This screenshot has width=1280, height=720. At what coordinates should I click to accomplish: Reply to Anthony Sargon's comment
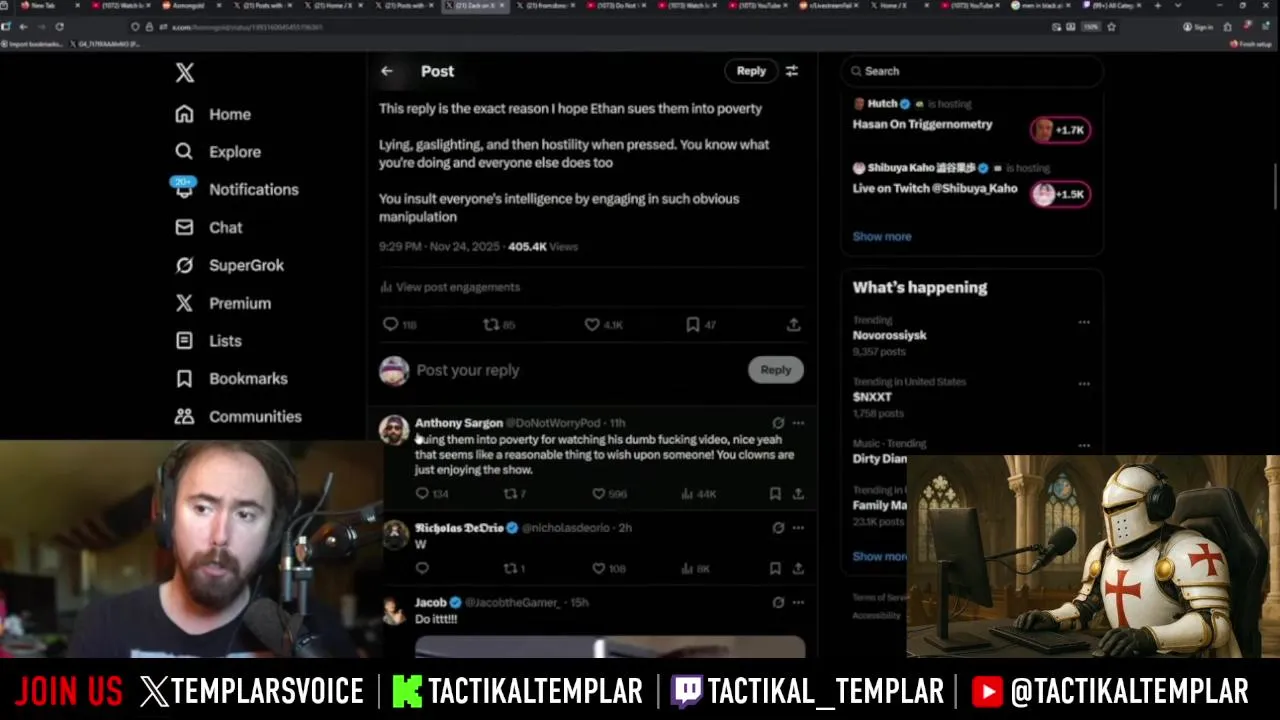tap(422, 494)
